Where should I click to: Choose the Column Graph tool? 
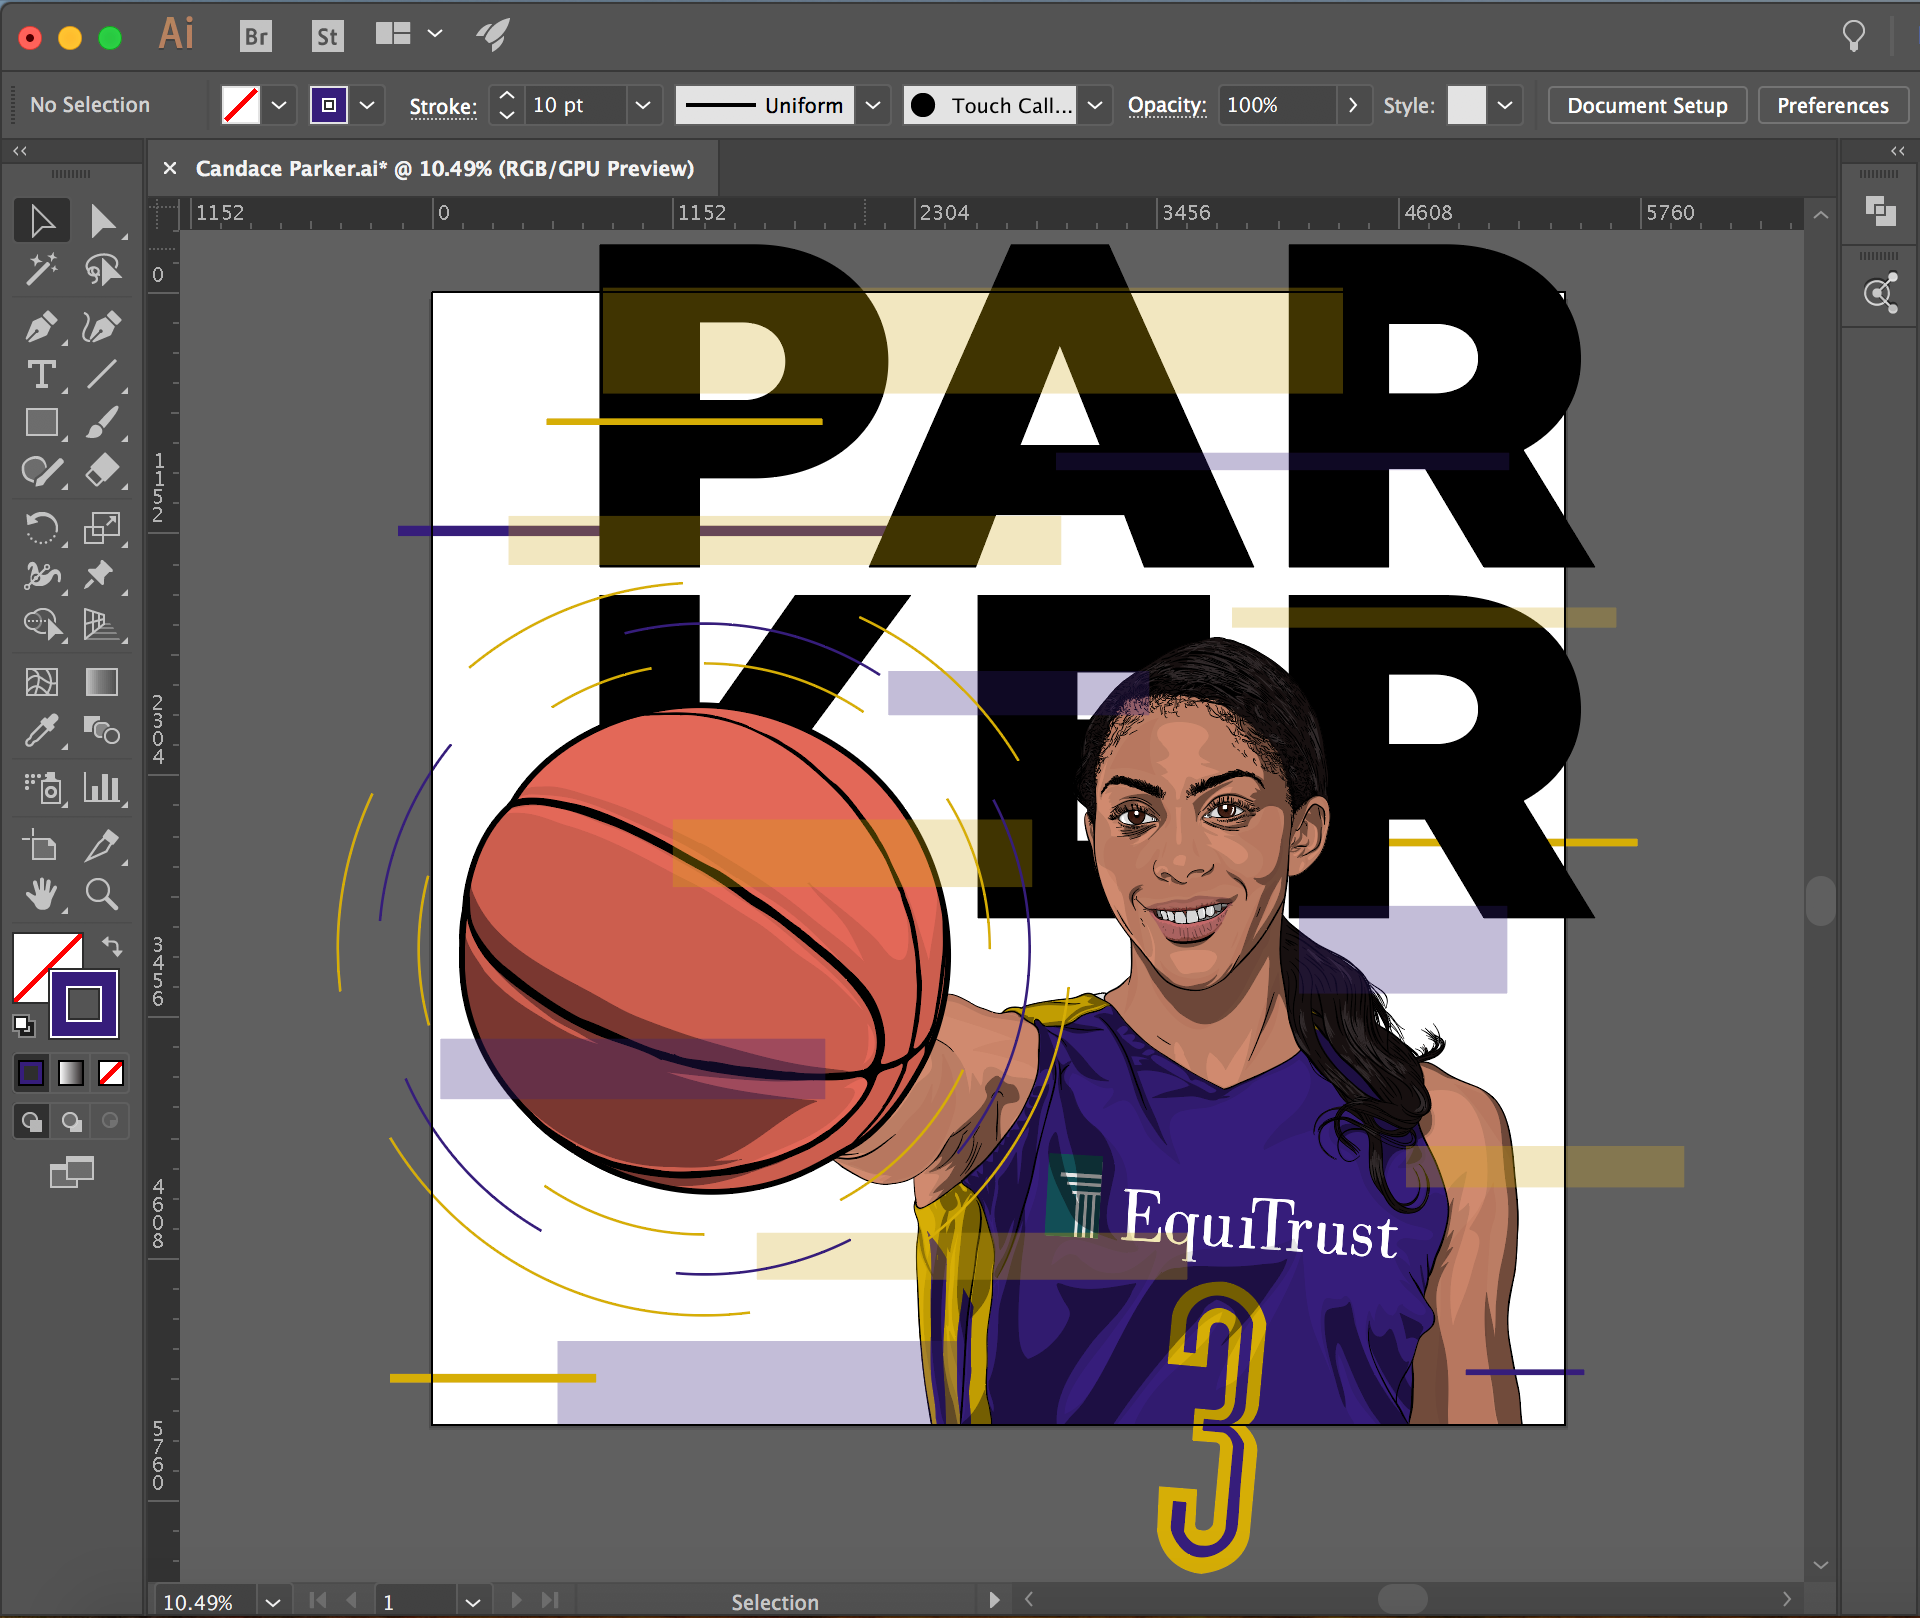tap(102, 788)
